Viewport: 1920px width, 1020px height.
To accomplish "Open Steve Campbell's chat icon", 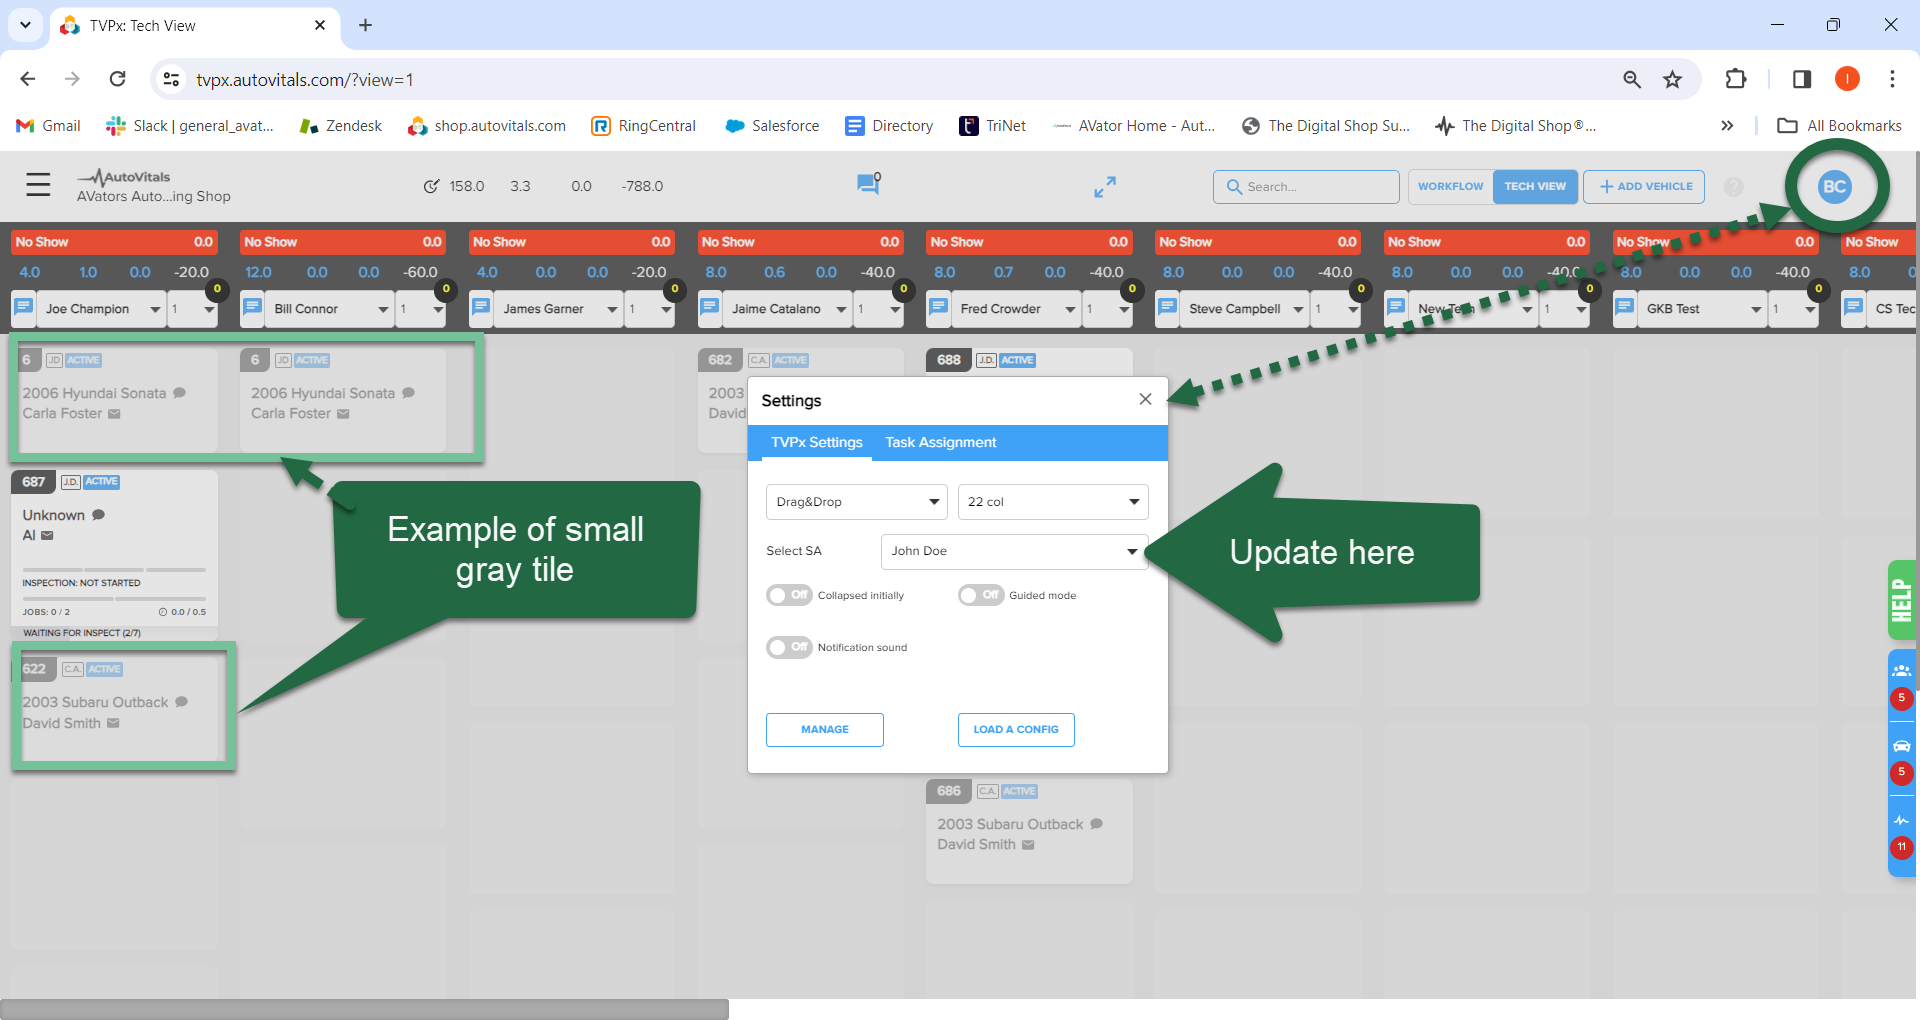I will click(x=1167, y=308).
